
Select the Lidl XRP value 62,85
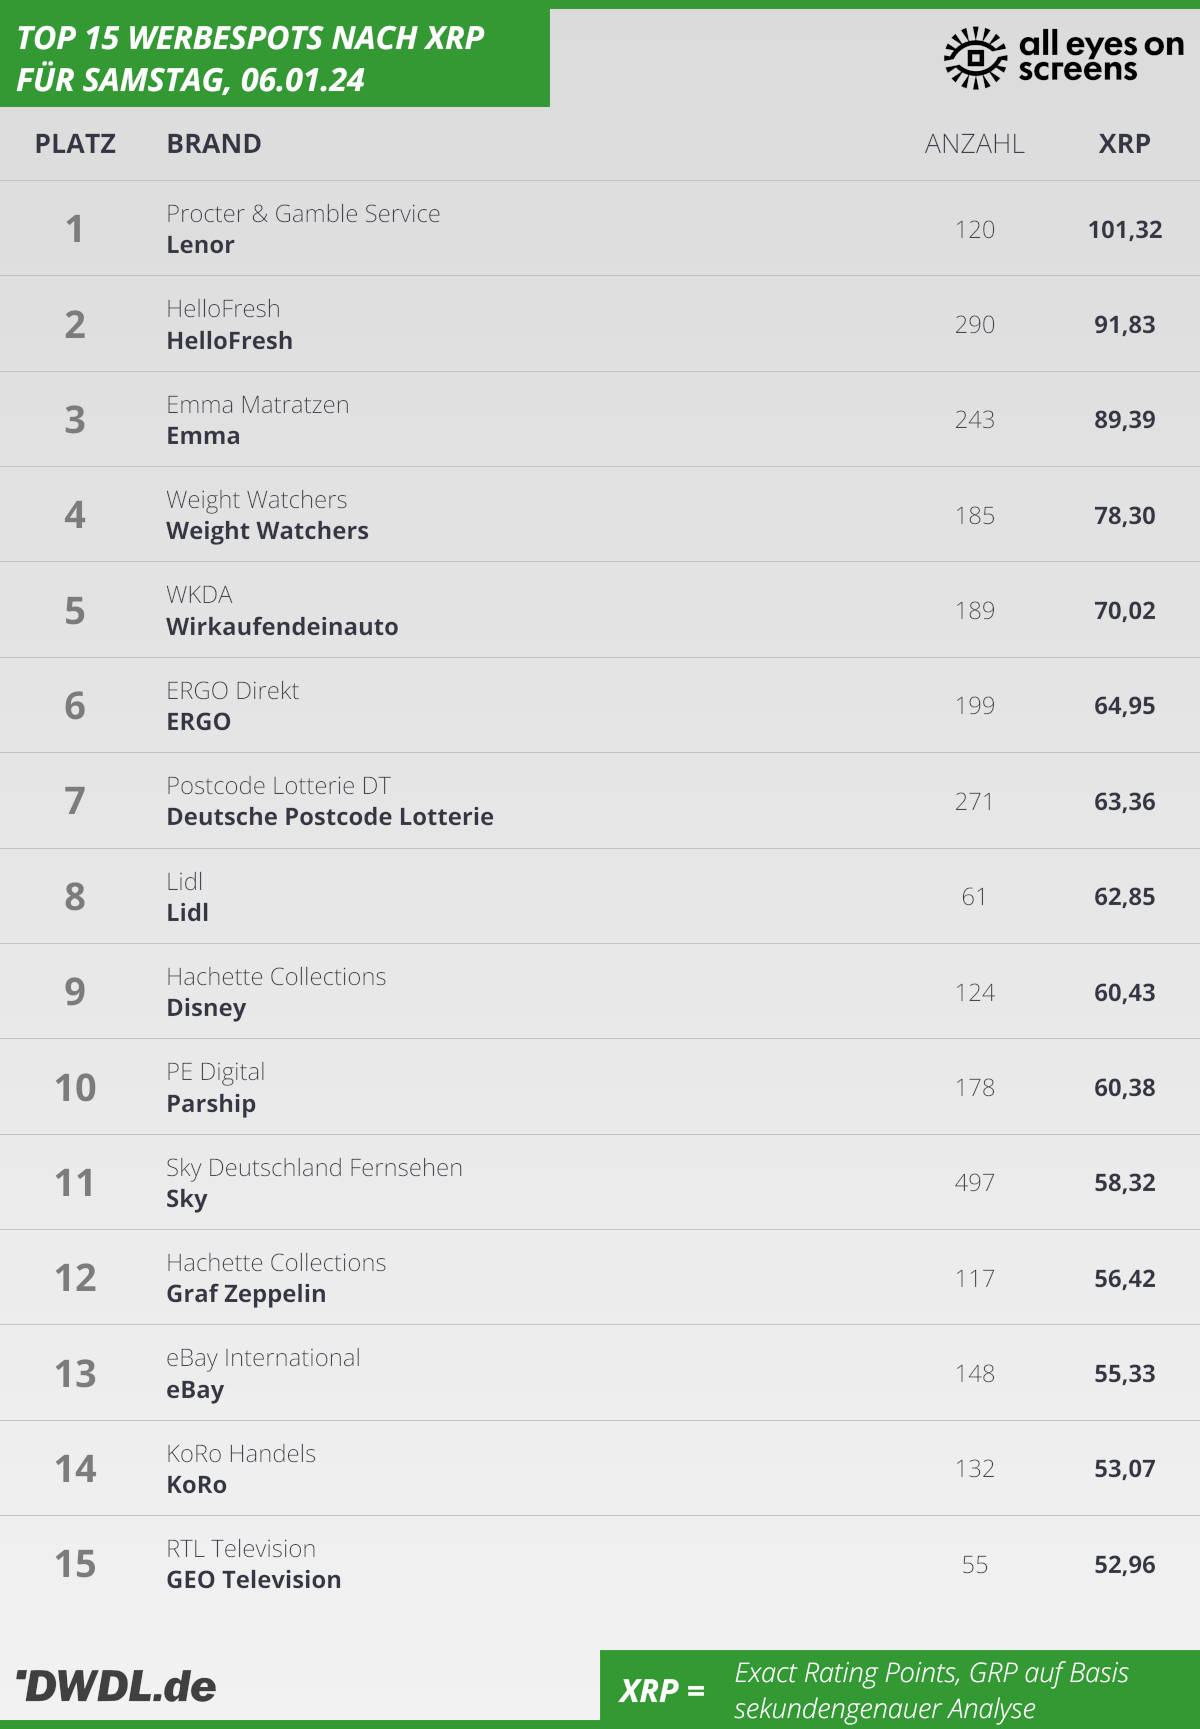[x=1125, y=897]
